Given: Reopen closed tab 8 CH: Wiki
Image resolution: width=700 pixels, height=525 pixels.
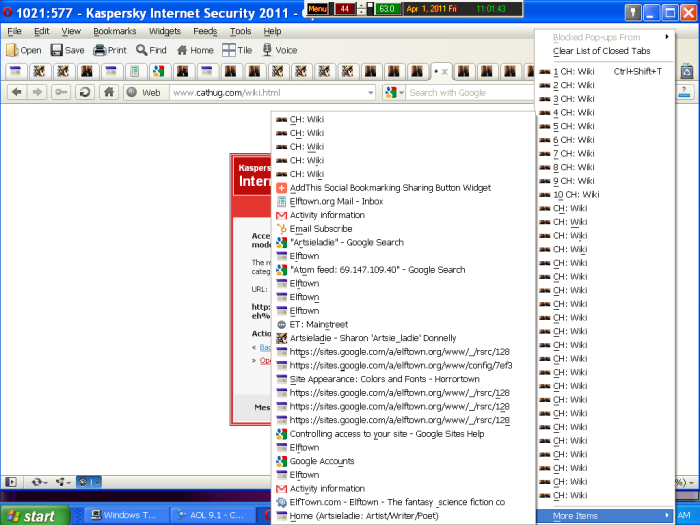Looking at the screenshot, I should pyautogui.click(x=605, y=167).
